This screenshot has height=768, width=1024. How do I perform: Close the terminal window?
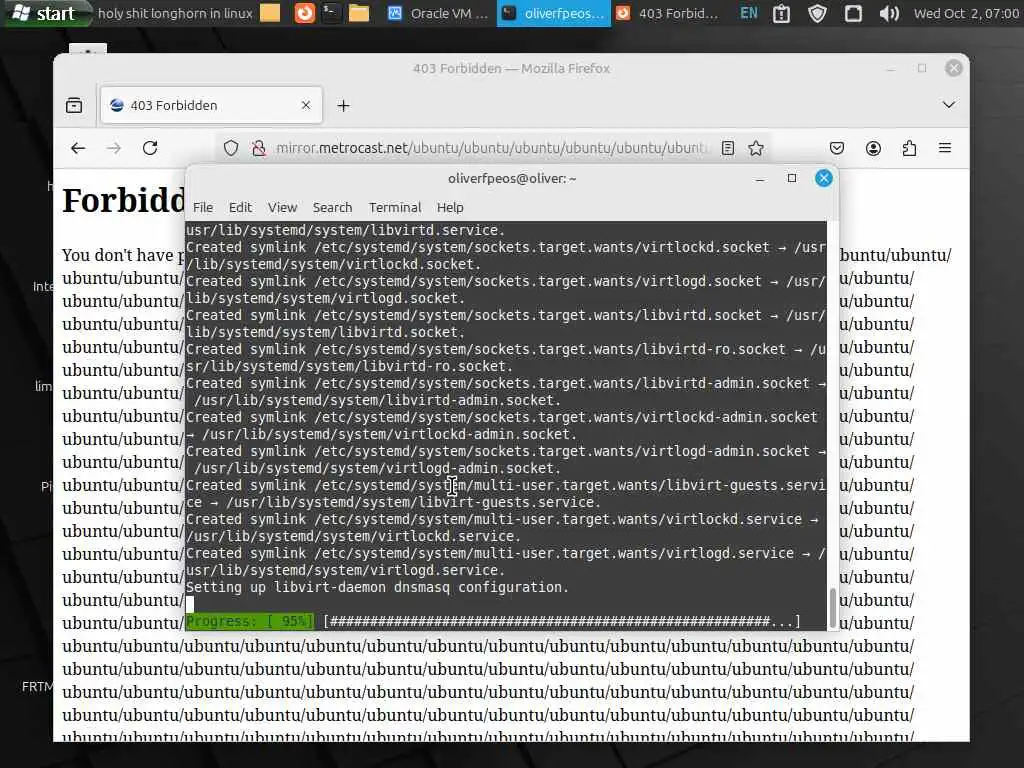tap(824, 178)
